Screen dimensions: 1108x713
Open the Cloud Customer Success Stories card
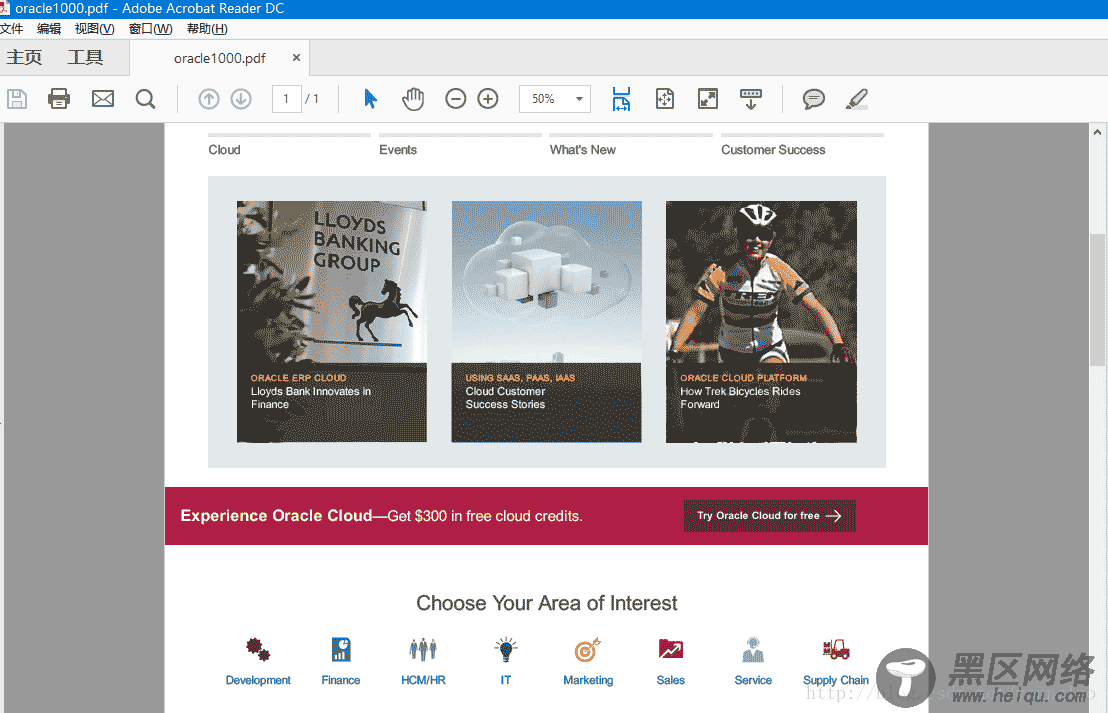(546, 322)
